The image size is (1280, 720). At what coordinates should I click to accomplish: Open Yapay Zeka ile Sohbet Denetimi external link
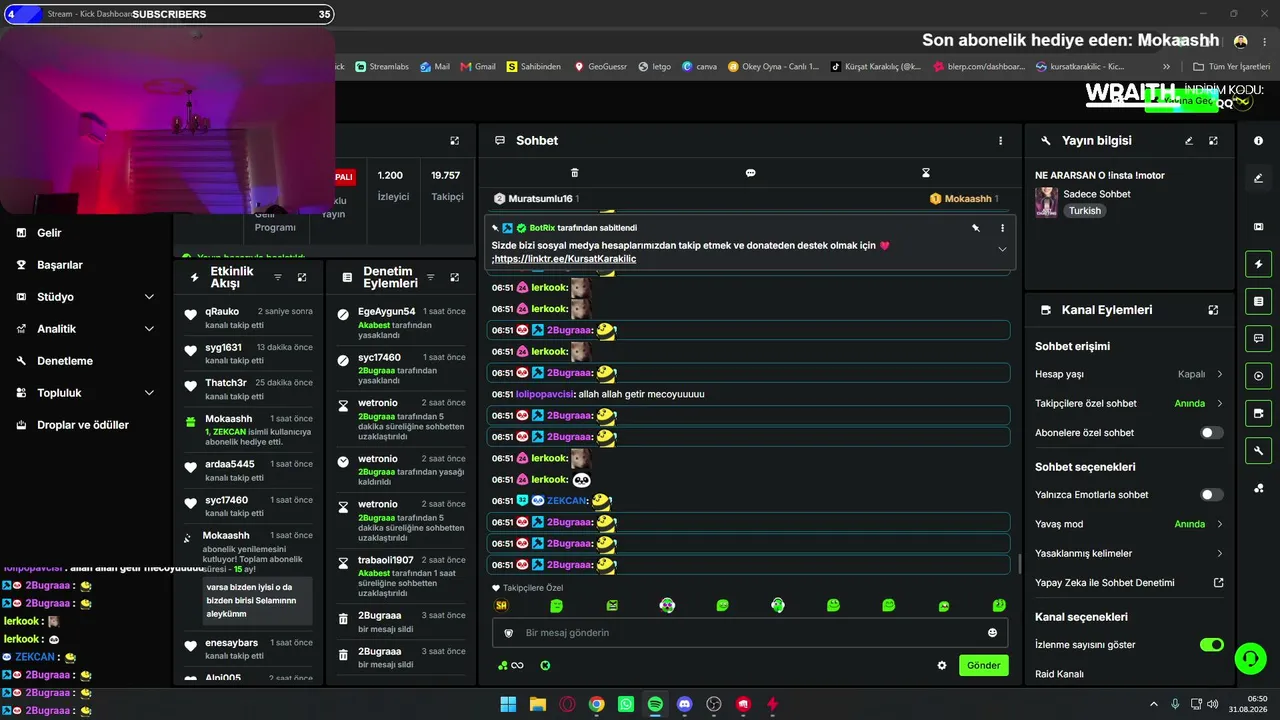tap(1218, 583)
